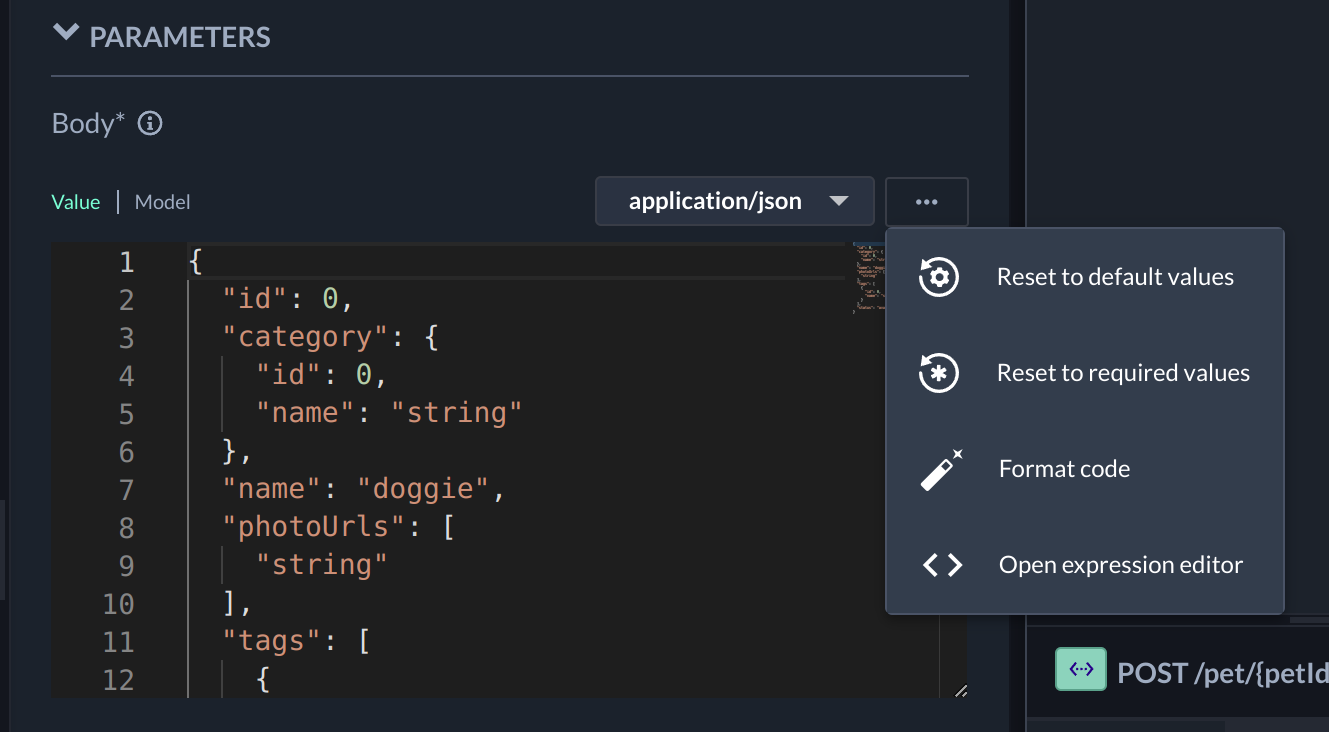Collapse the PARAMETERS section chevron

click(x=66, y=33)
